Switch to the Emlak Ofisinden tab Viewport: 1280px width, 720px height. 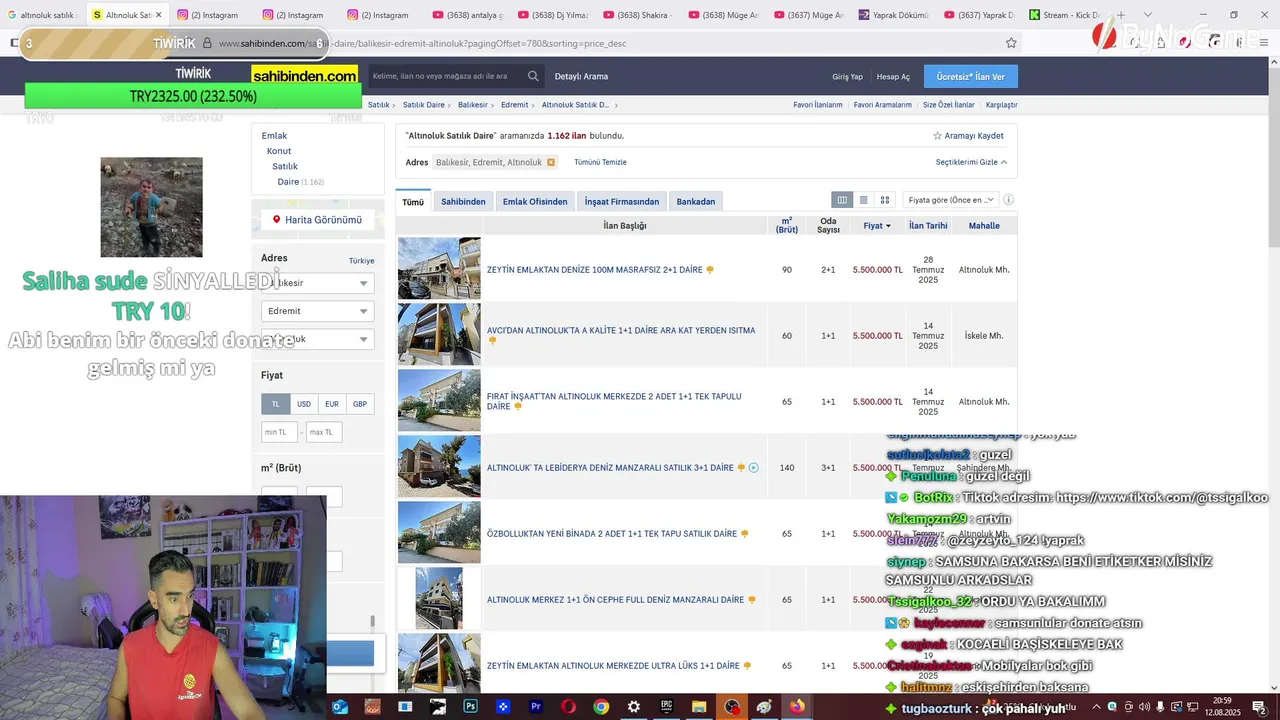535,202
